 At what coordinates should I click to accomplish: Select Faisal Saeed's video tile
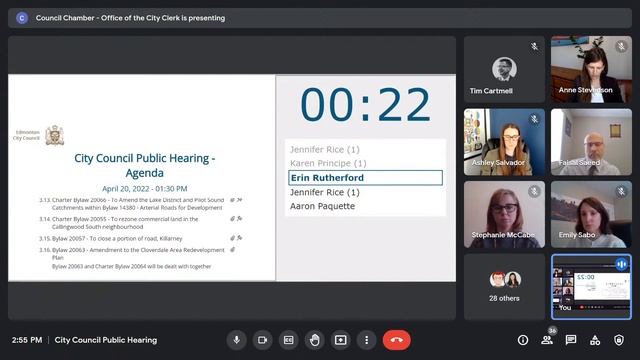[x=591, y=142]
